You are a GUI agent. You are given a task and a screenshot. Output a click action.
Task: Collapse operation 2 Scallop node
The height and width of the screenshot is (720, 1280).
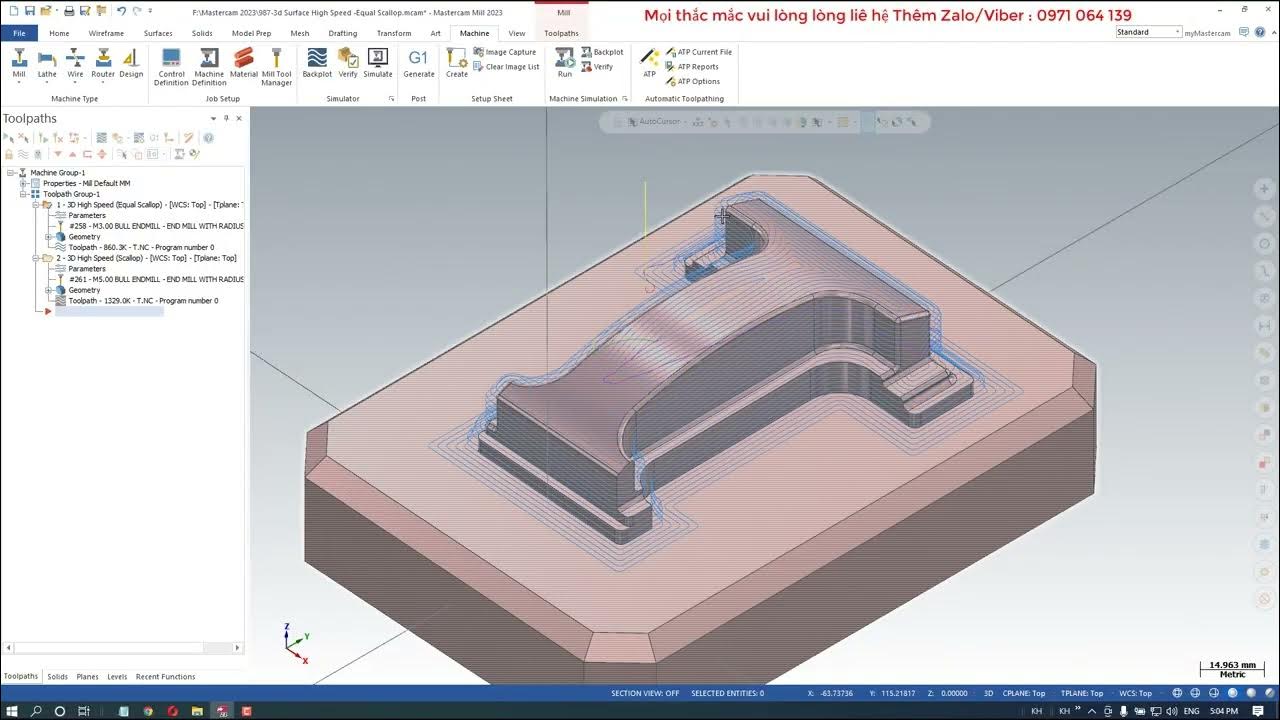35,258
